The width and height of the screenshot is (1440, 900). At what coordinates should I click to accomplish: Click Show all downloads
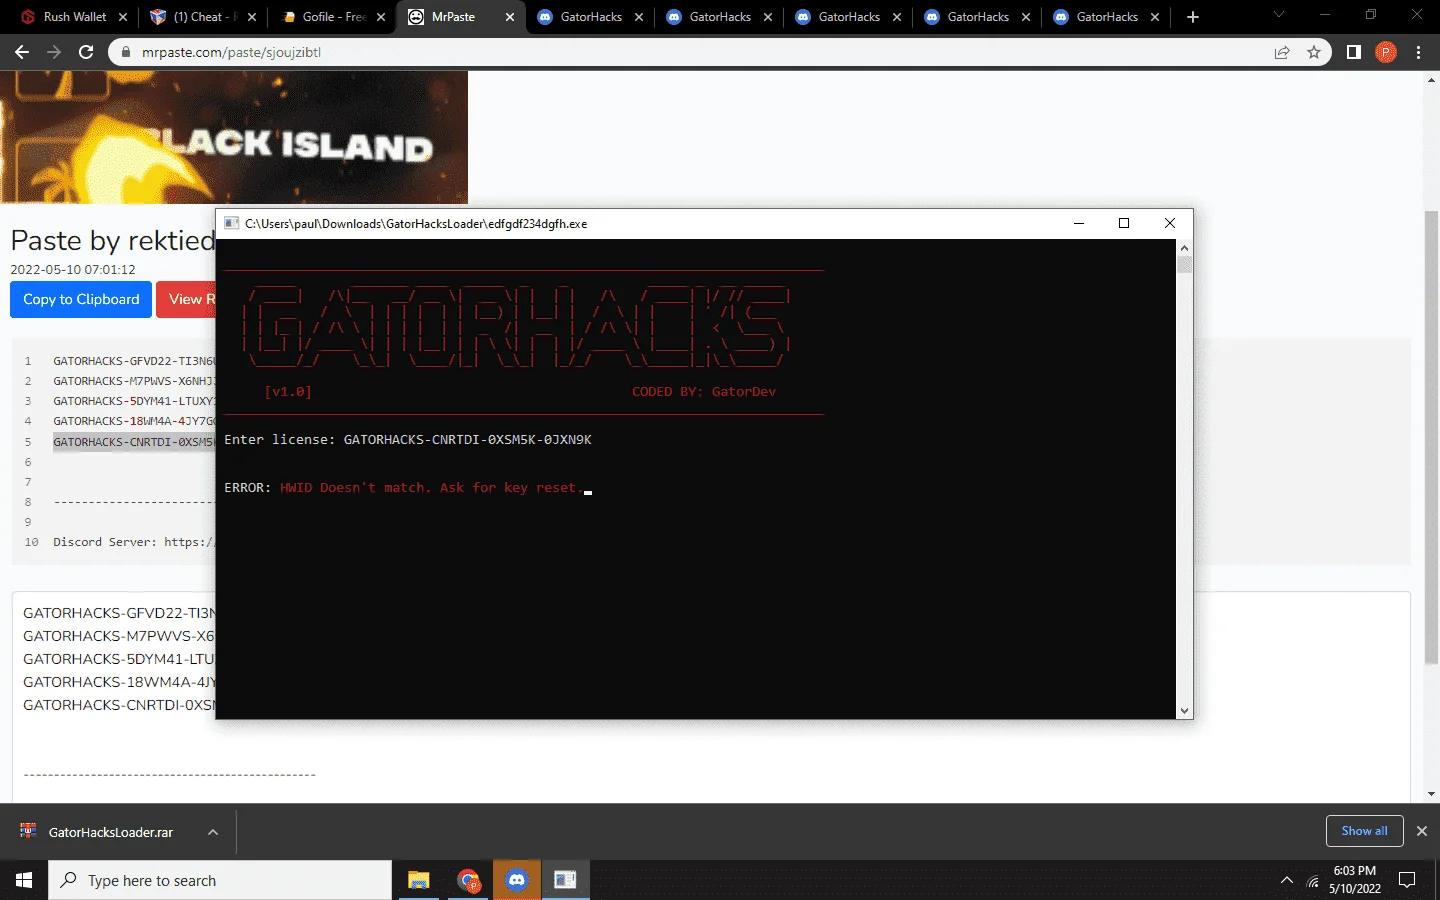(x=1364, y=831)
